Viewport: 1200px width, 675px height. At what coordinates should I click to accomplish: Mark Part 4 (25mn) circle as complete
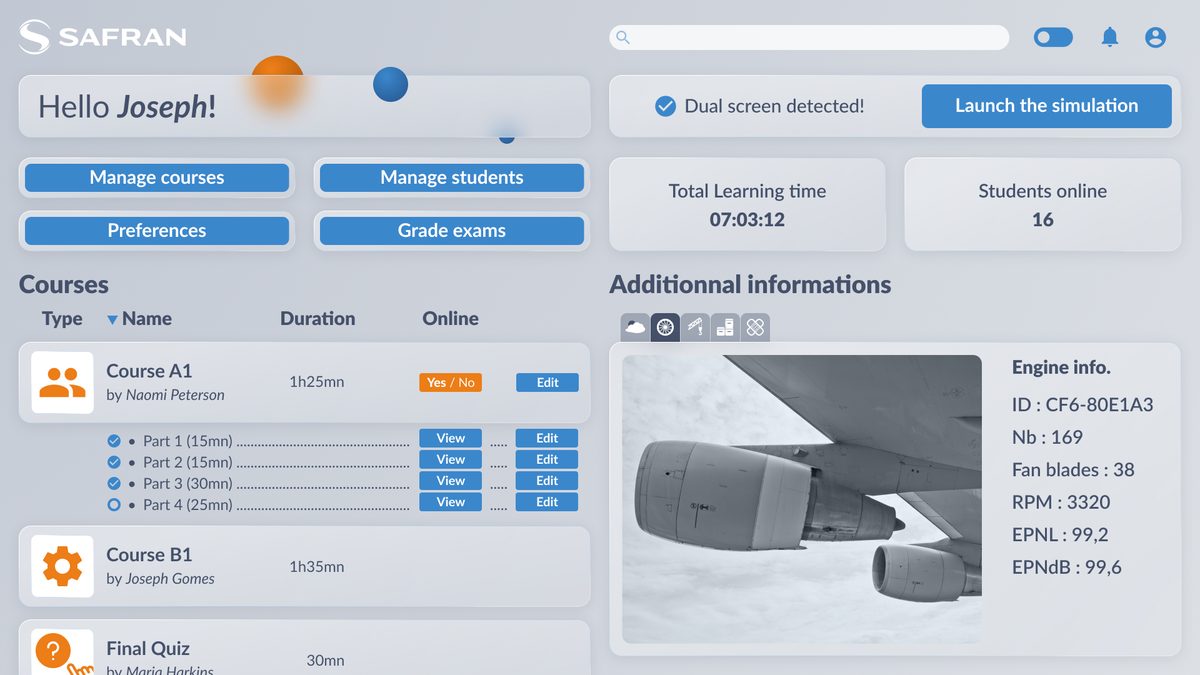(x=114, y=505)
